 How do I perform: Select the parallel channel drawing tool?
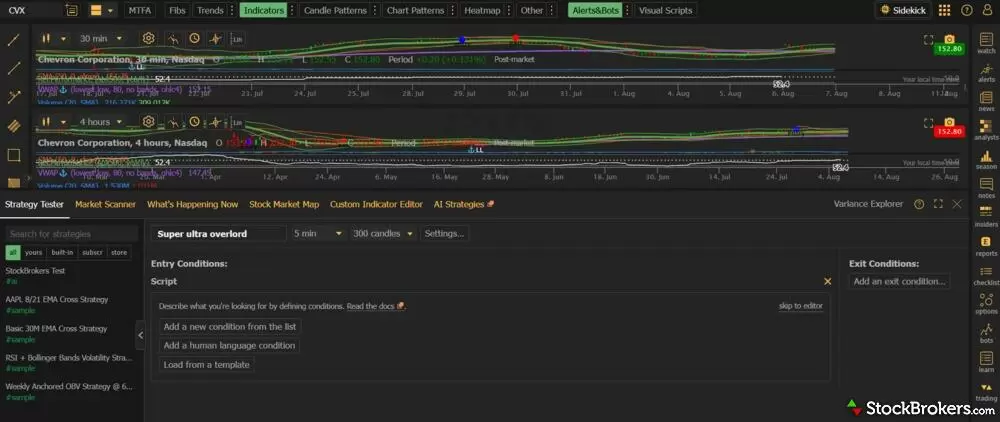(13, 126)
